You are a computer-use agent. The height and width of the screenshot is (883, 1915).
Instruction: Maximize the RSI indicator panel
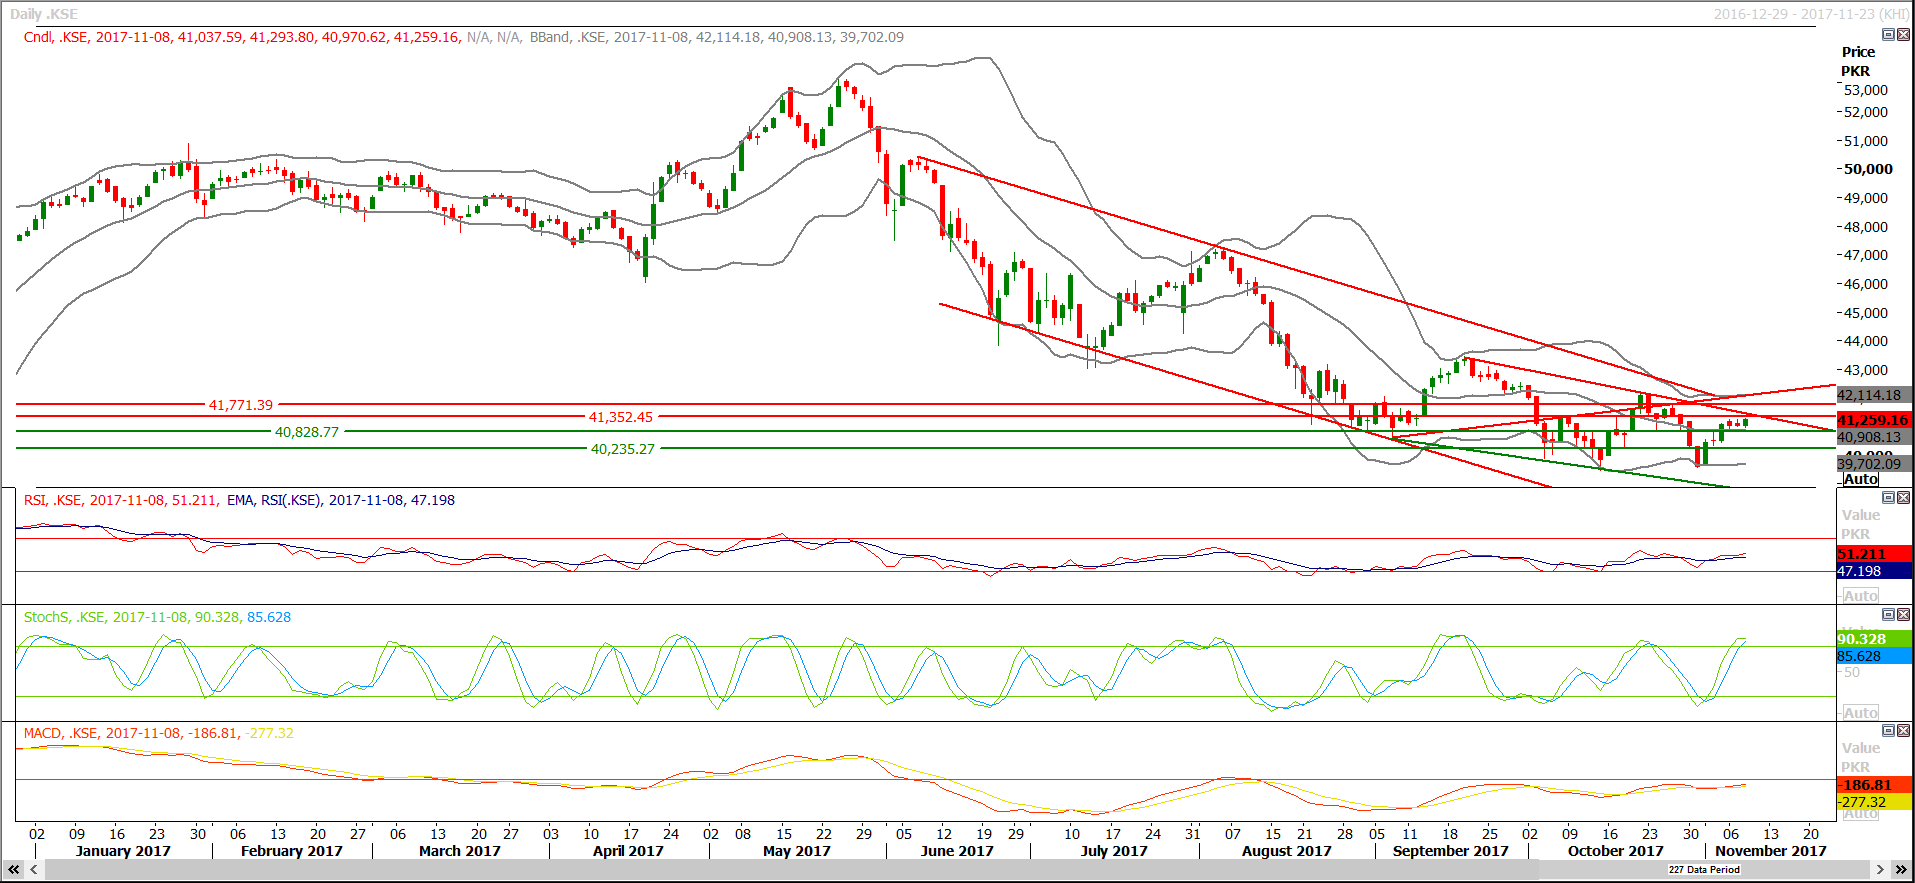1888,498
